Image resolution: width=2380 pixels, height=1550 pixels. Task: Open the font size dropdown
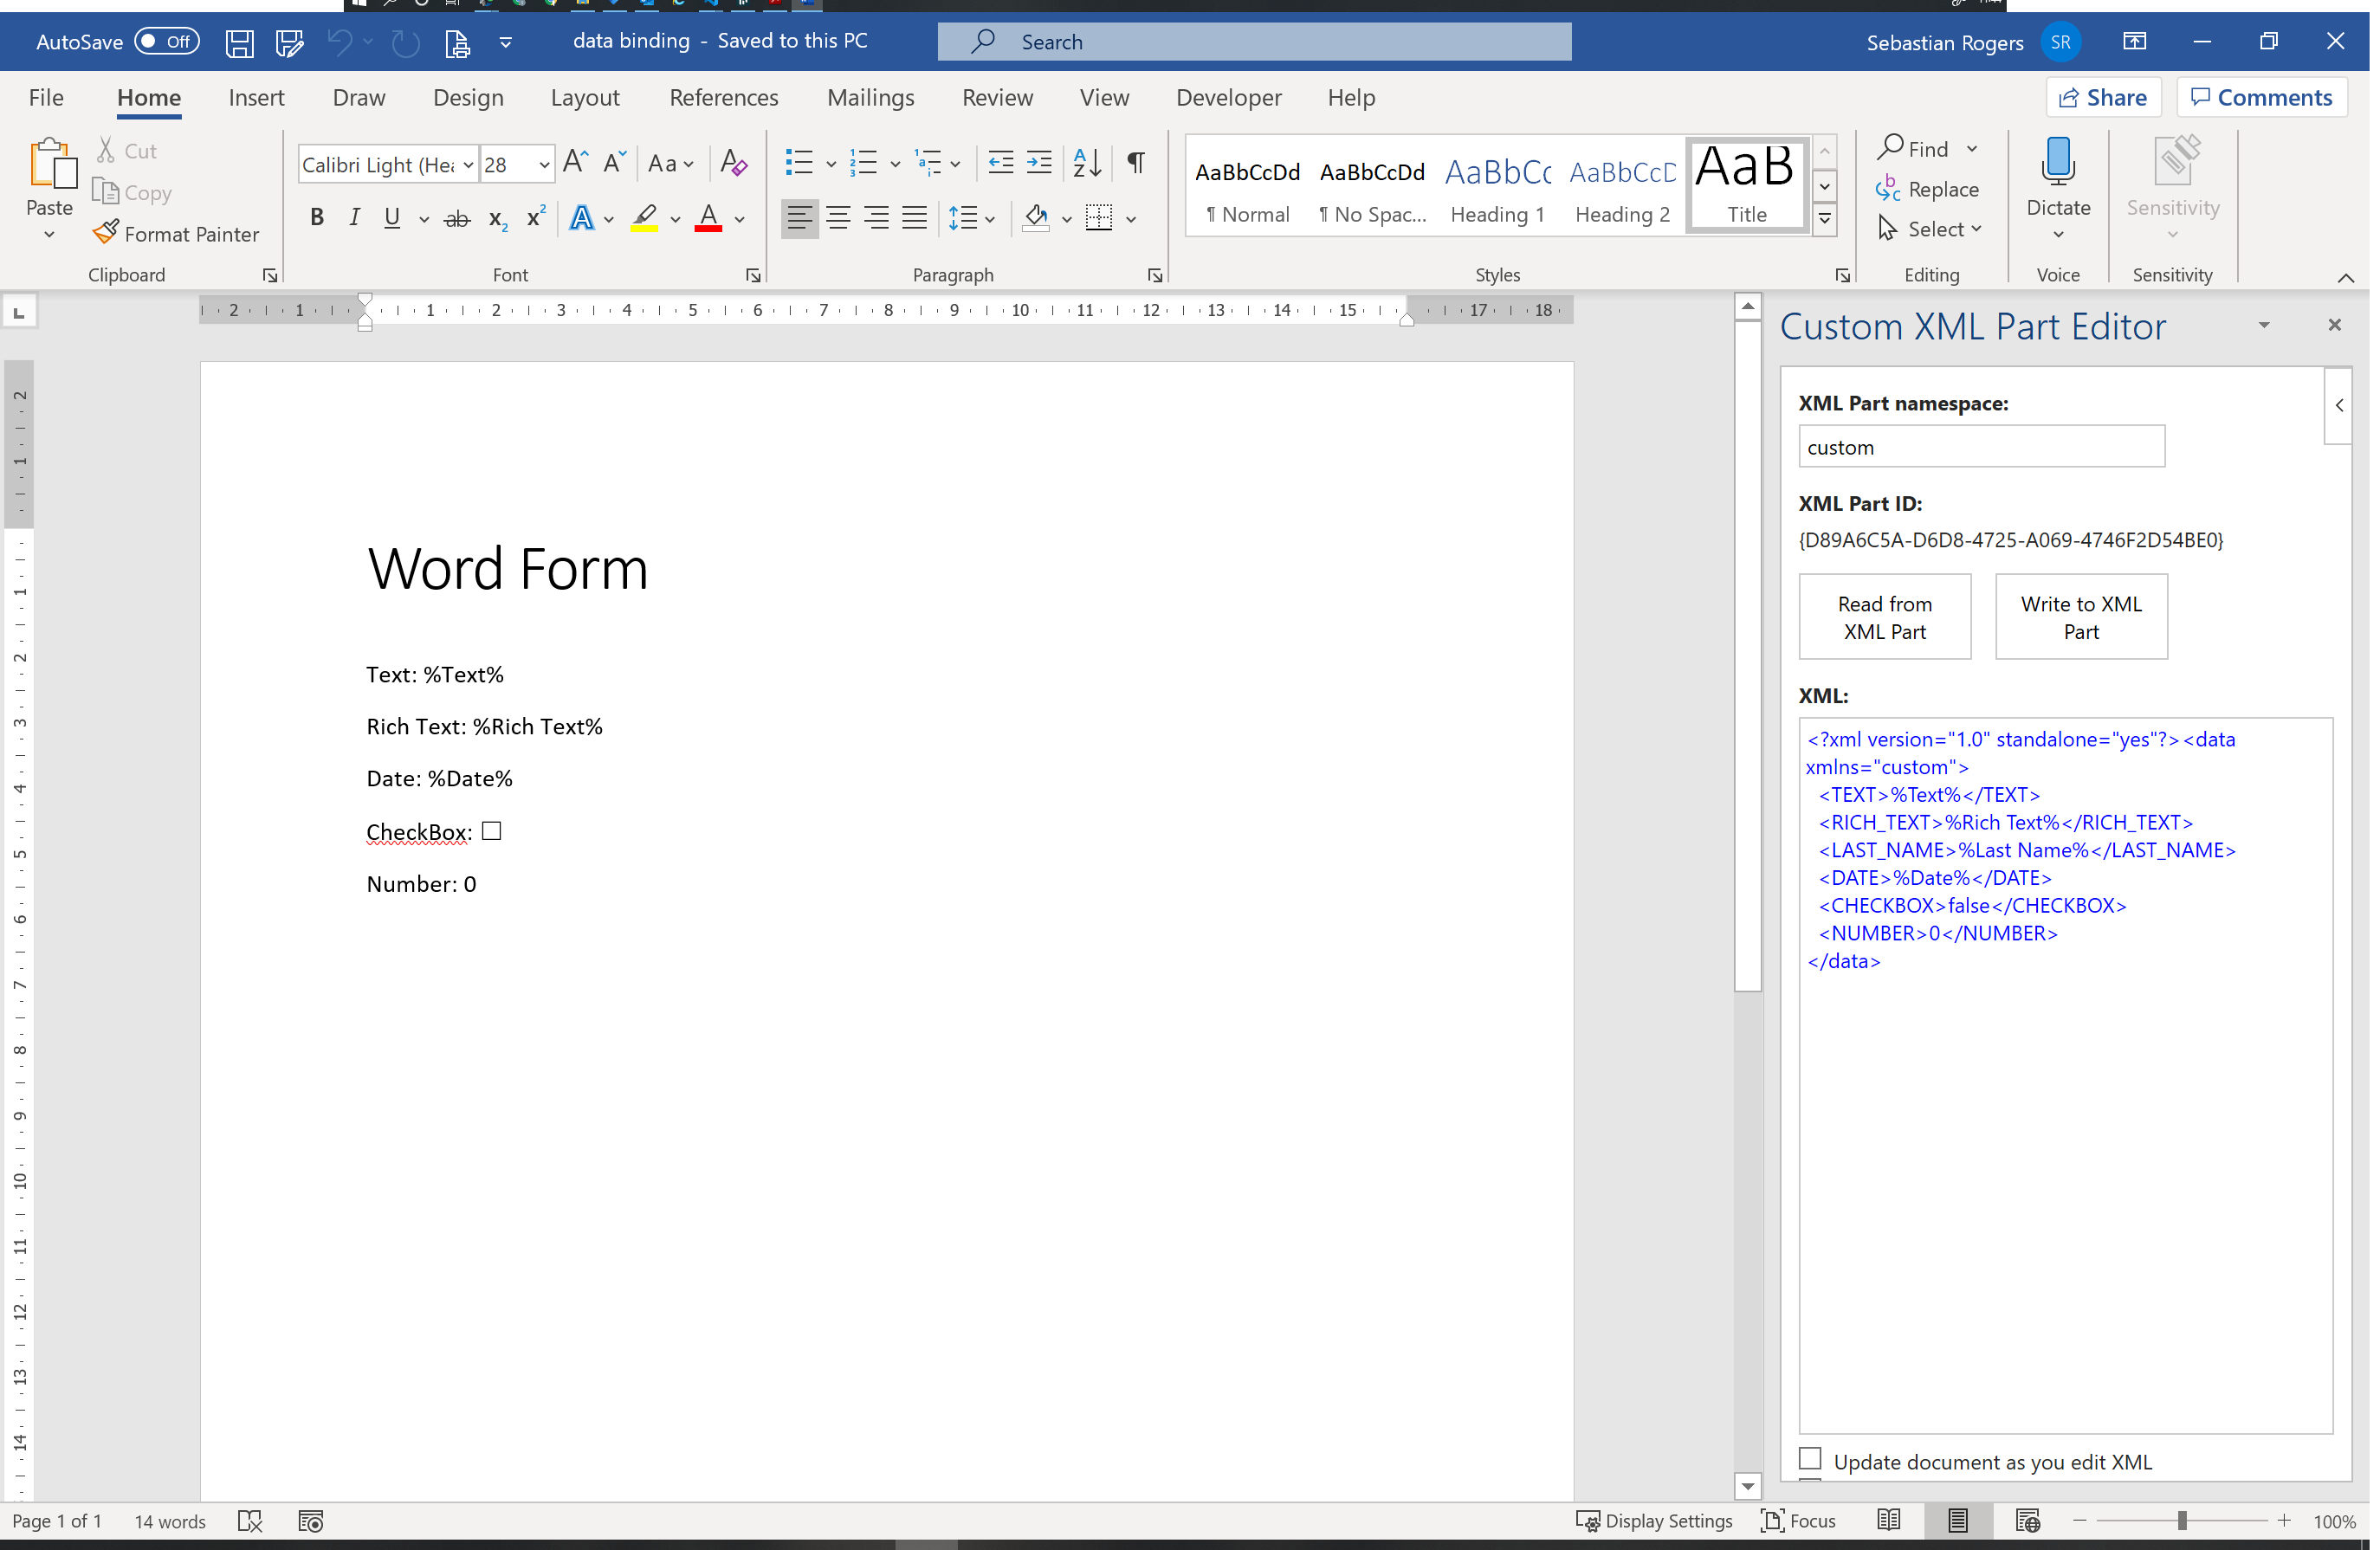click(x=544, y=164)
